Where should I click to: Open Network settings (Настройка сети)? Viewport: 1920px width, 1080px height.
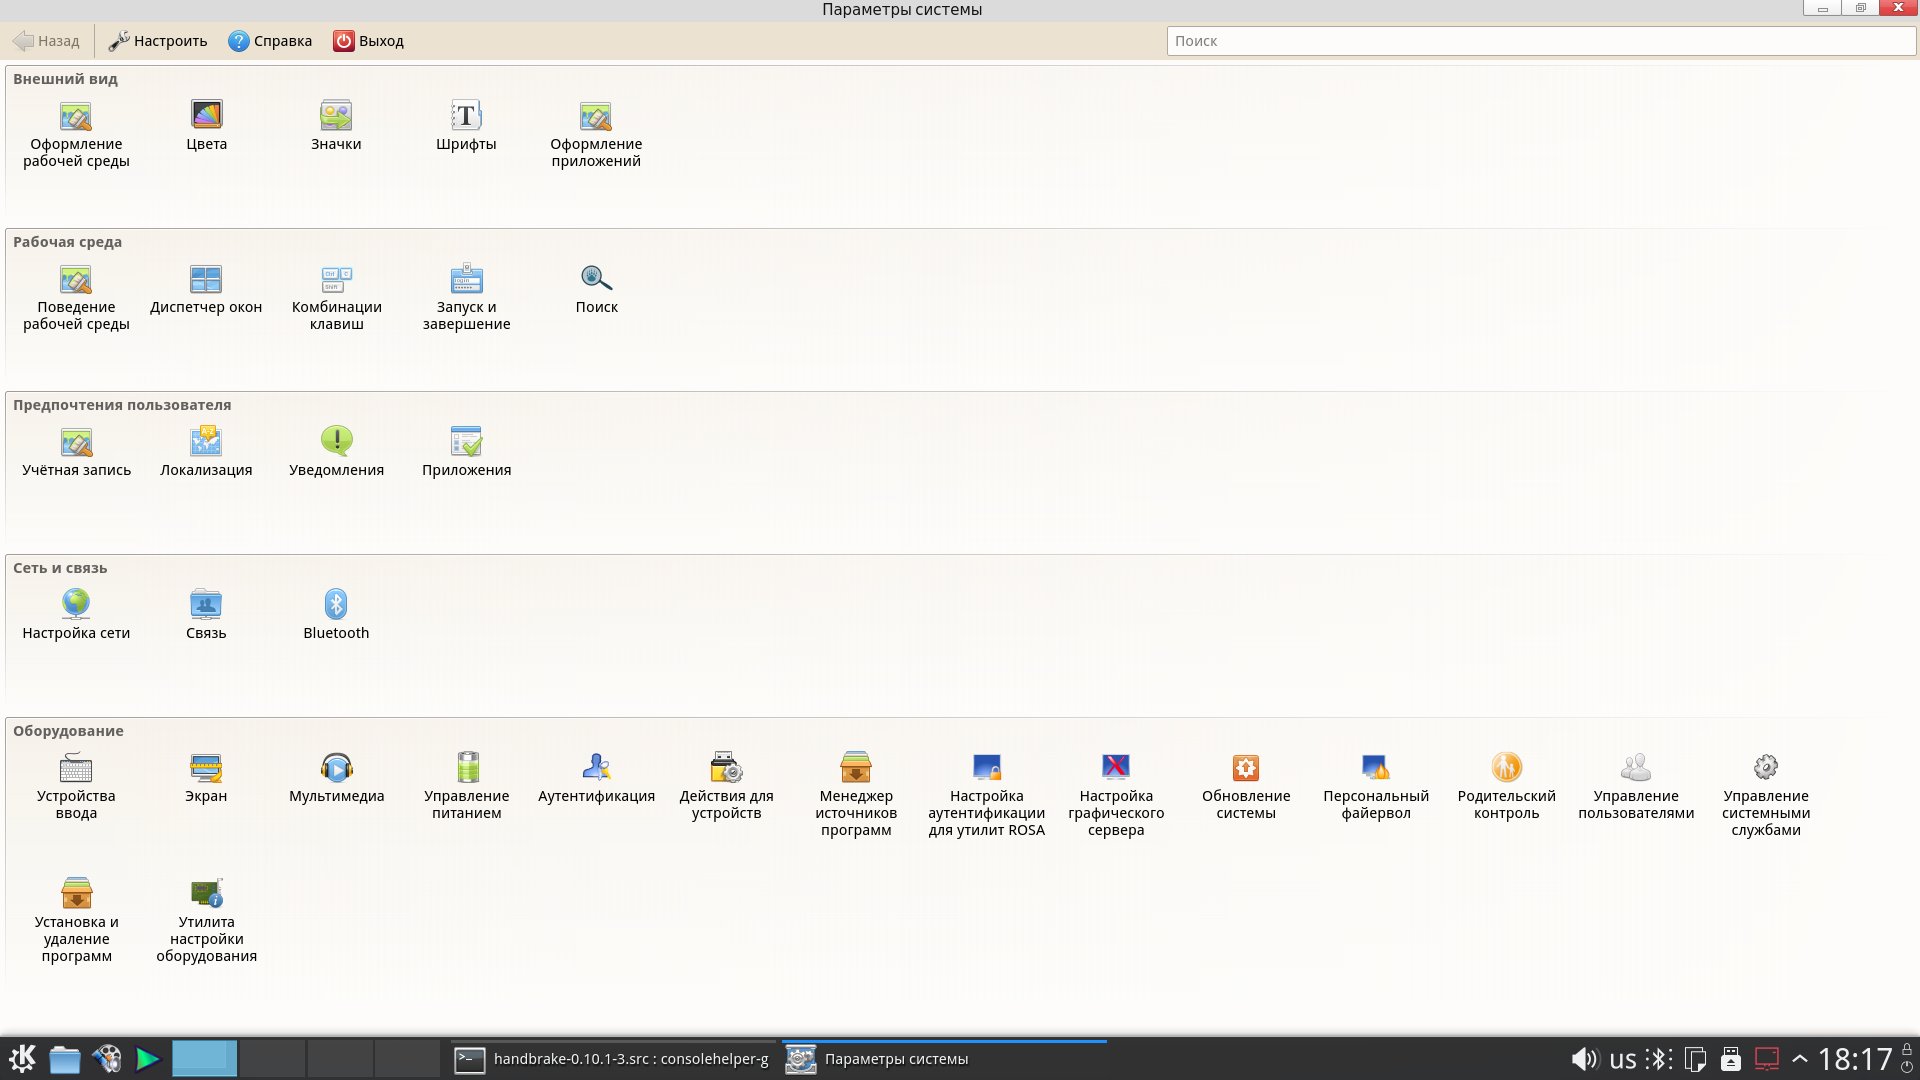[x=76, y=614]
